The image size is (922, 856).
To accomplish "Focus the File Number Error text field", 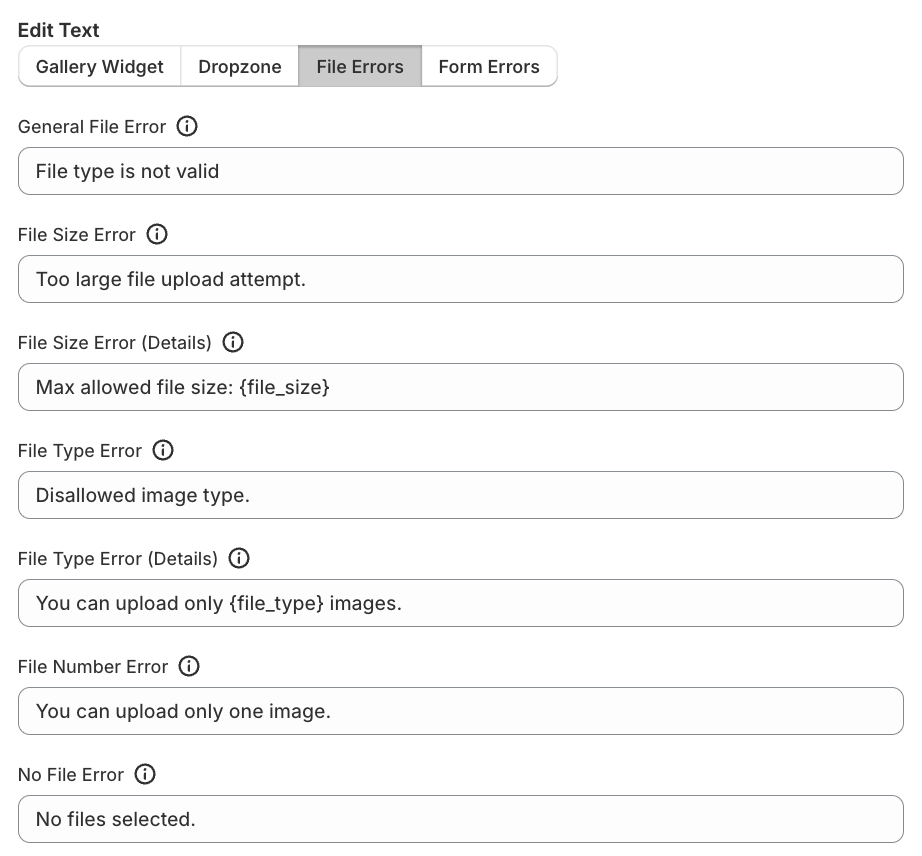I will click(460, 711).
